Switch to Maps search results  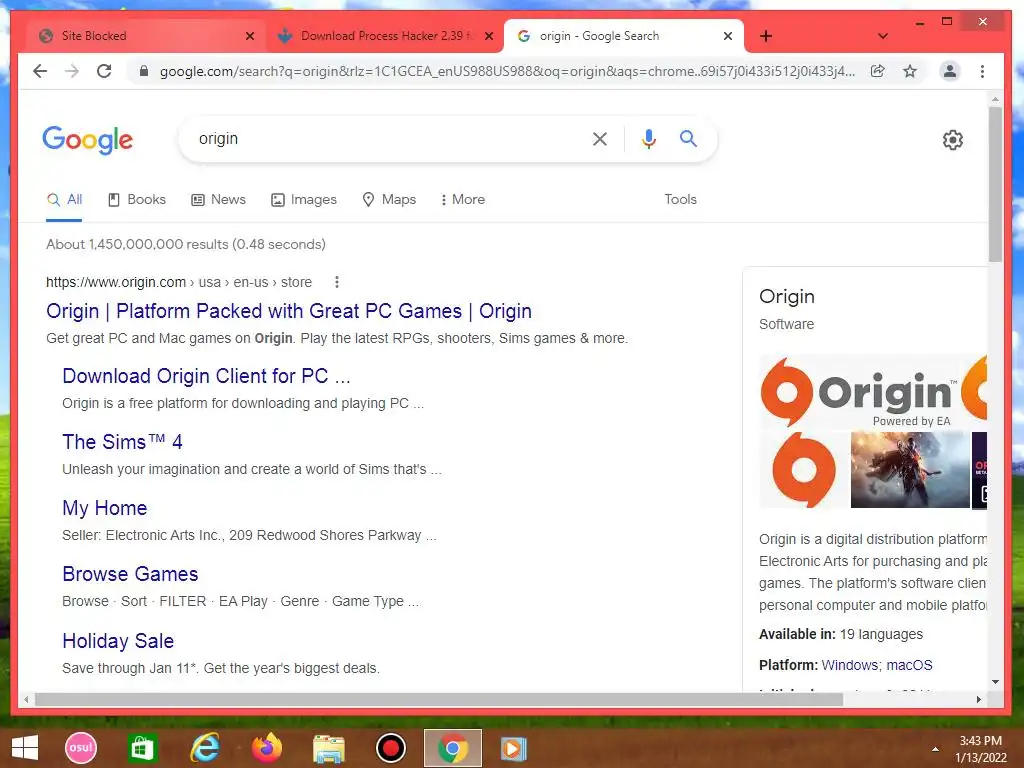point(389,200)
